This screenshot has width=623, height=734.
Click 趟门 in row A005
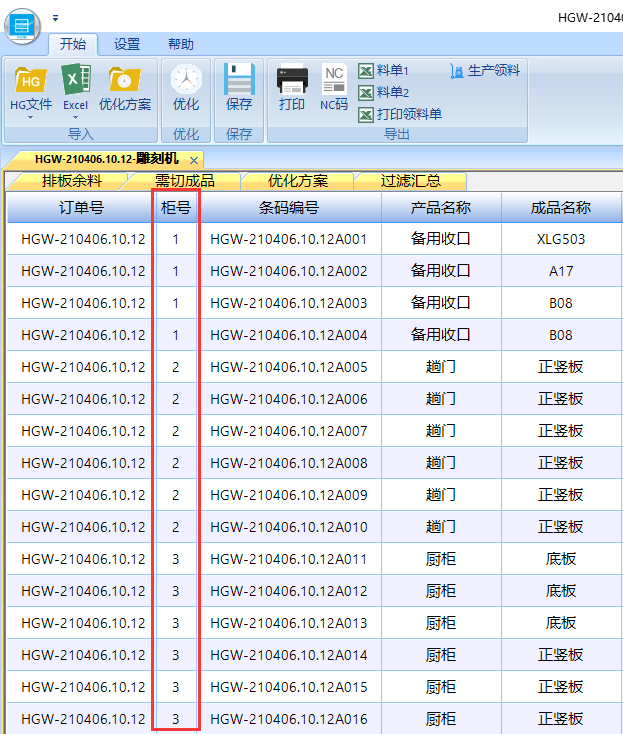pos(441,367)
